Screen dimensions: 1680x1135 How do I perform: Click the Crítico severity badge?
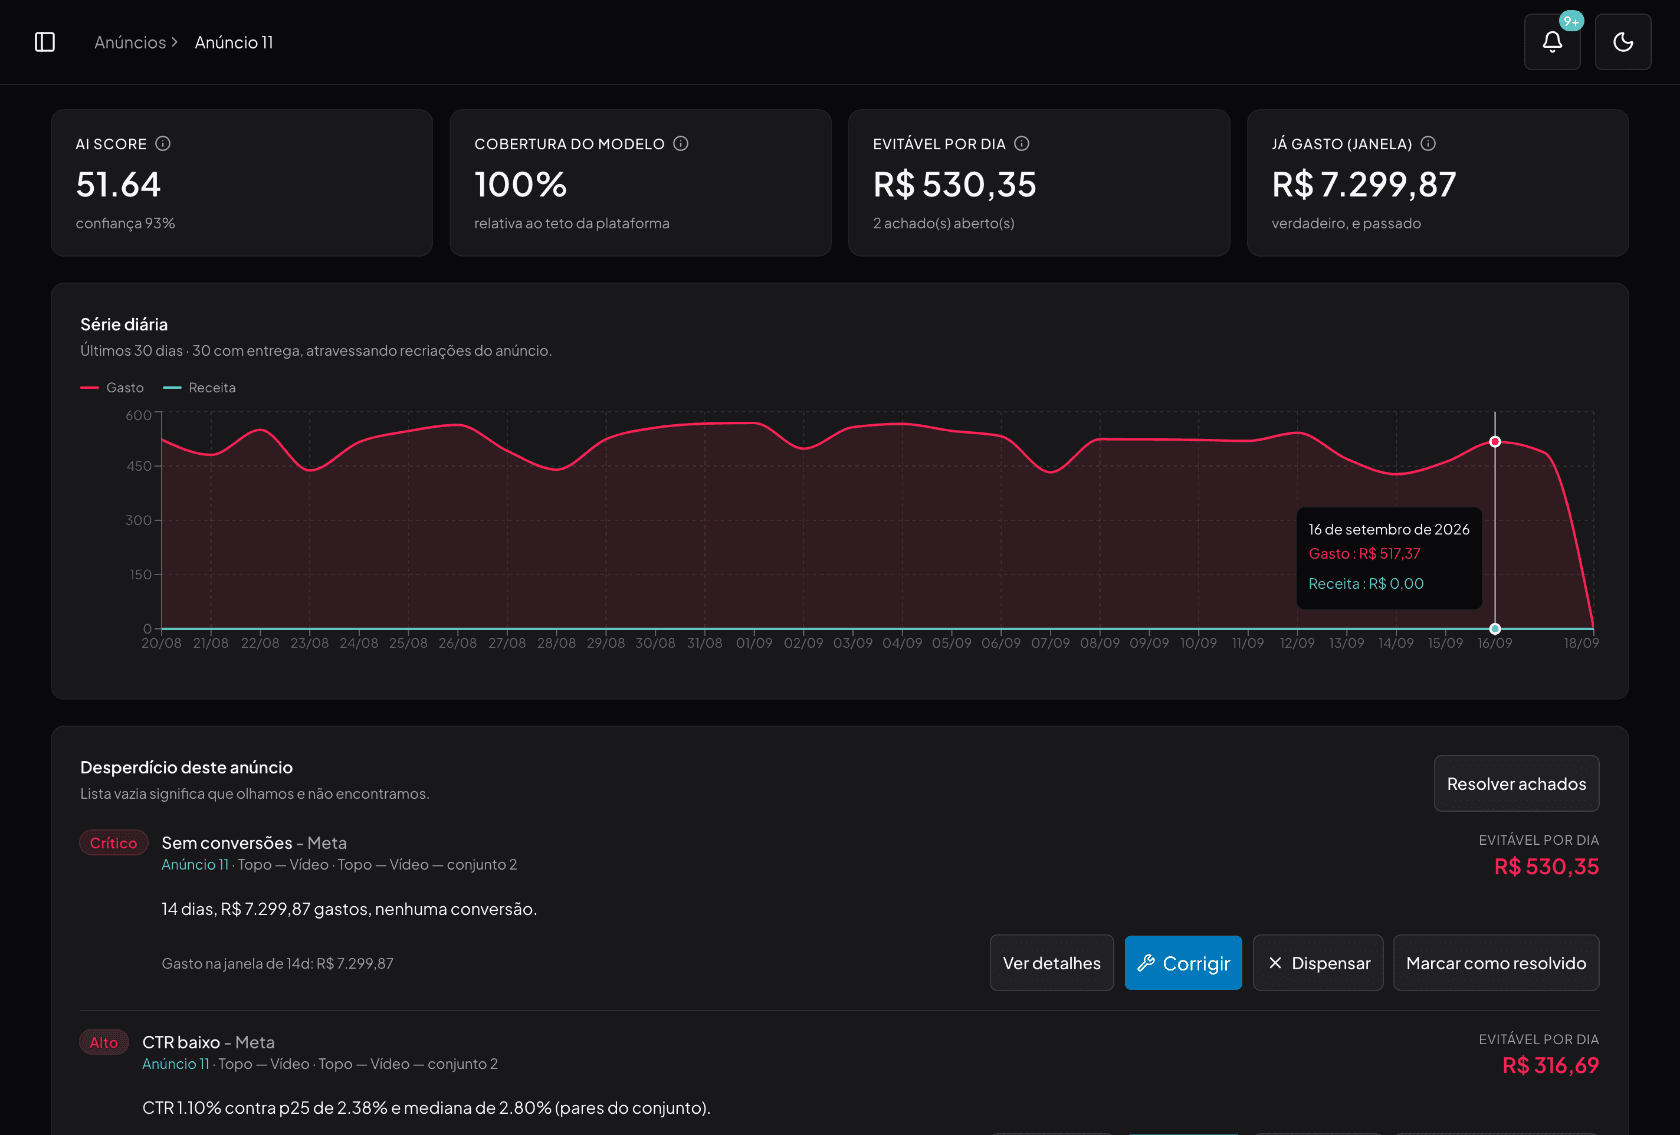[114, 843]
